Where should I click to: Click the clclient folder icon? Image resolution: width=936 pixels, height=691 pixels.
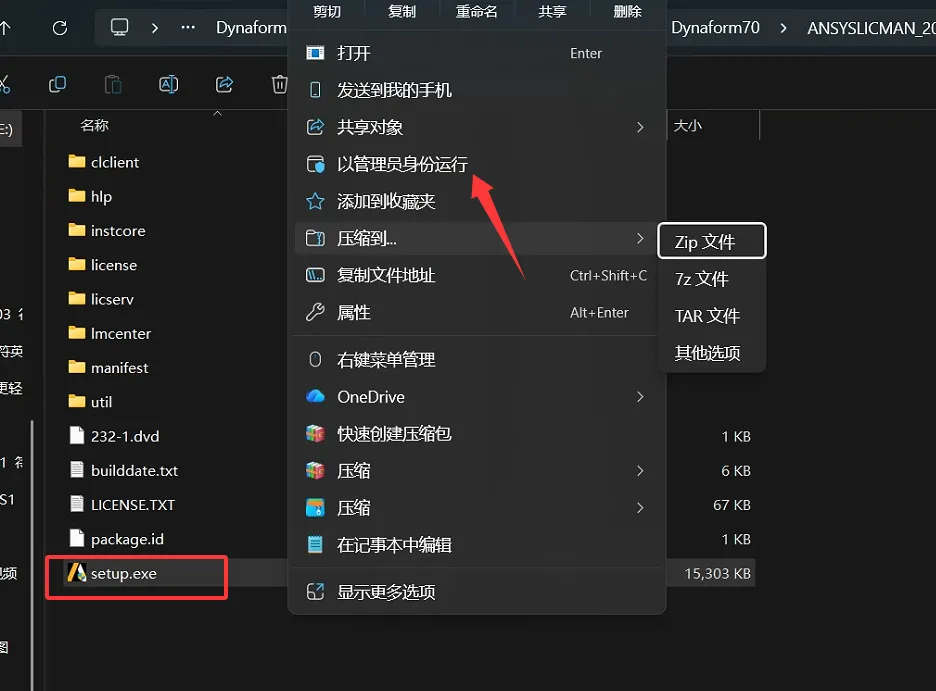point(76,161)
